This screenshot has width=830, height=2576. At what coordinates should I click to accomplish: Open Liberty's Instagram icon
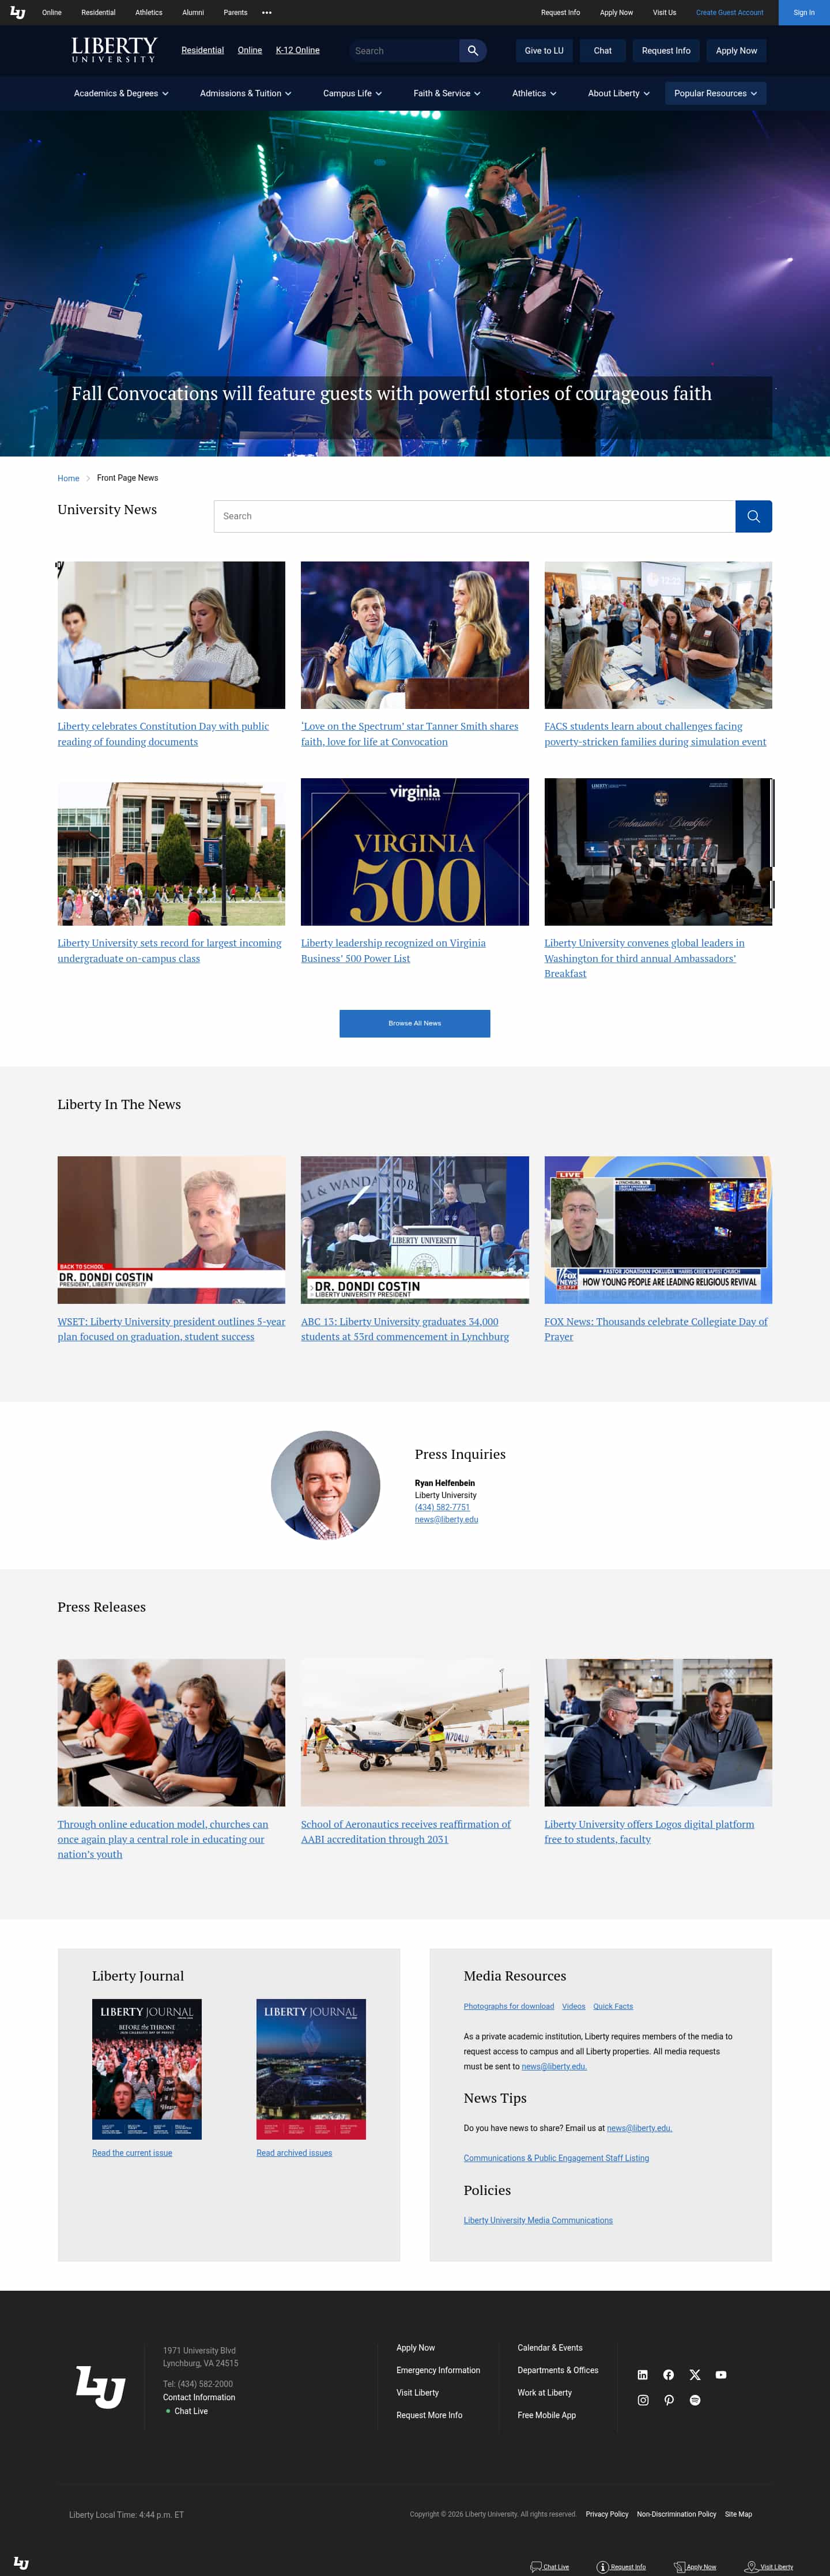pos(643,2400)
